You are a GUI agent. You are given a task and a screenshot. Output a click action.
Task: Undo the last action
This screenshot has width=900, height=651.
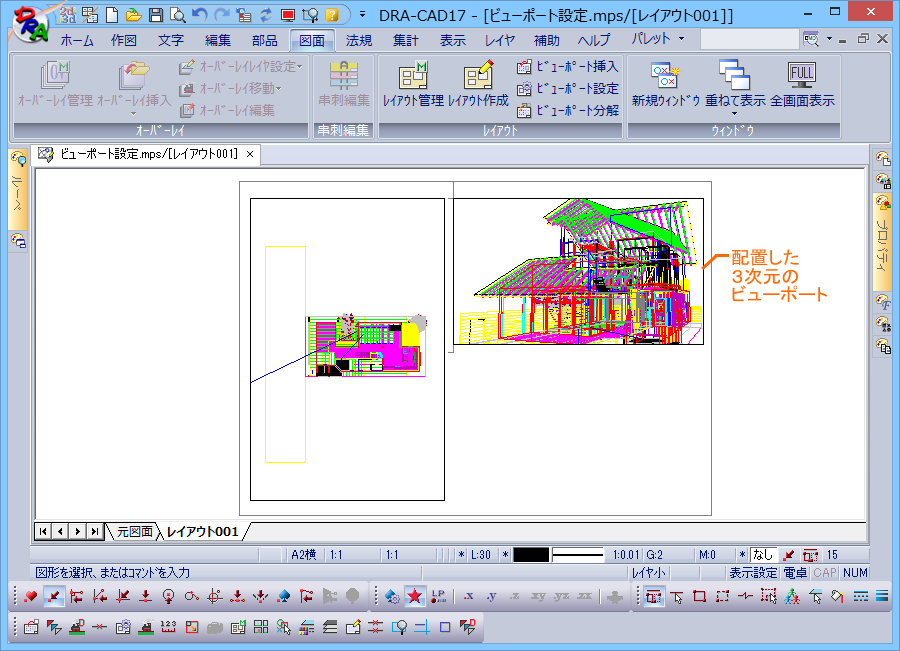(x=200, y=15)
